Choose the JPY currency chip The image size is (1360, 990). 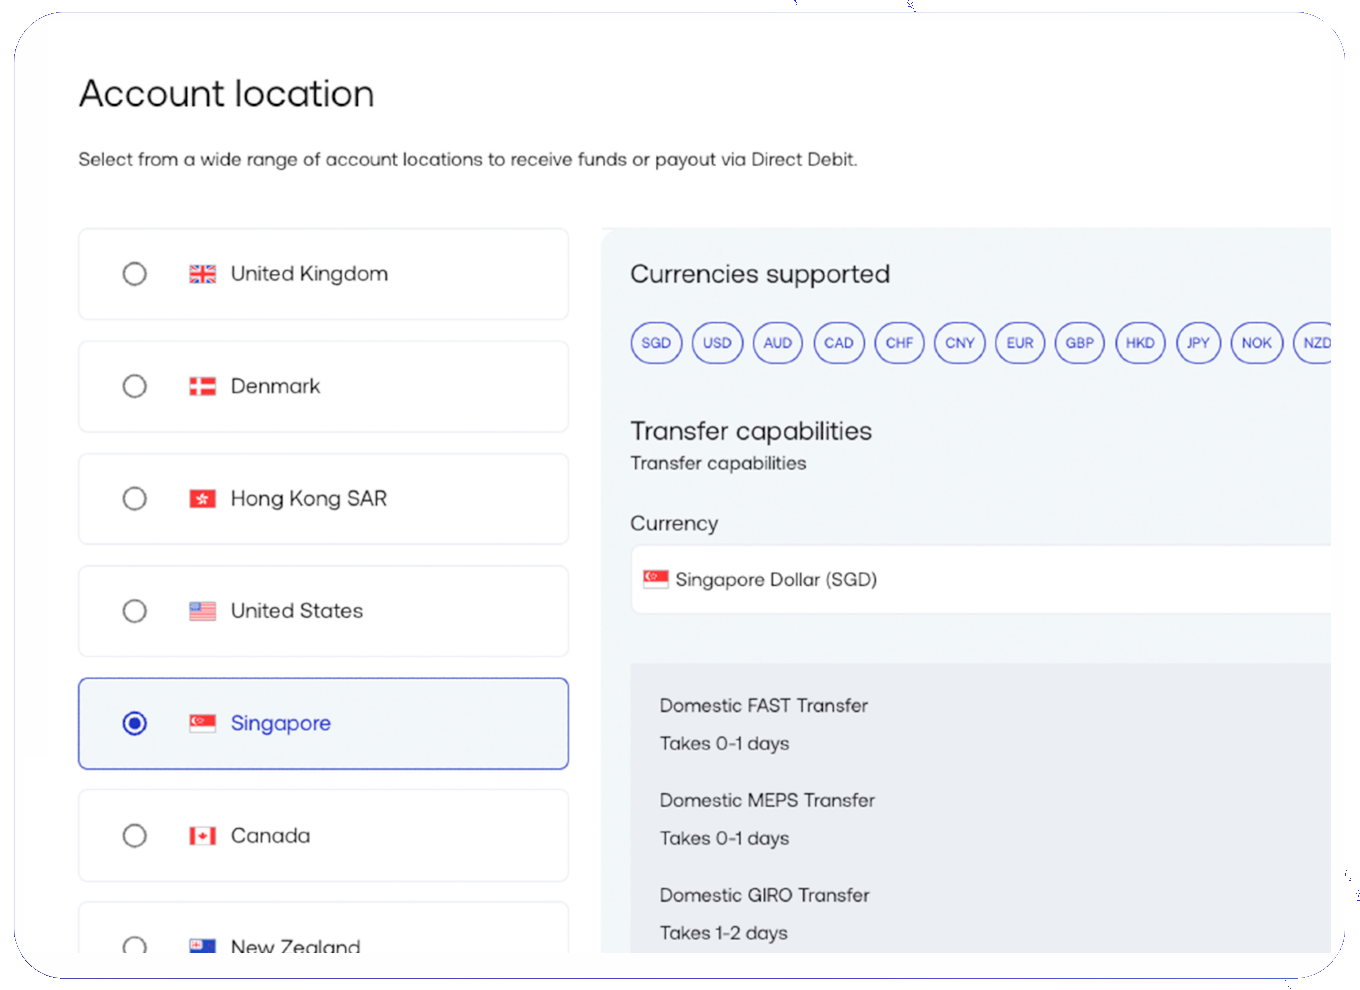click(1198, 343)
